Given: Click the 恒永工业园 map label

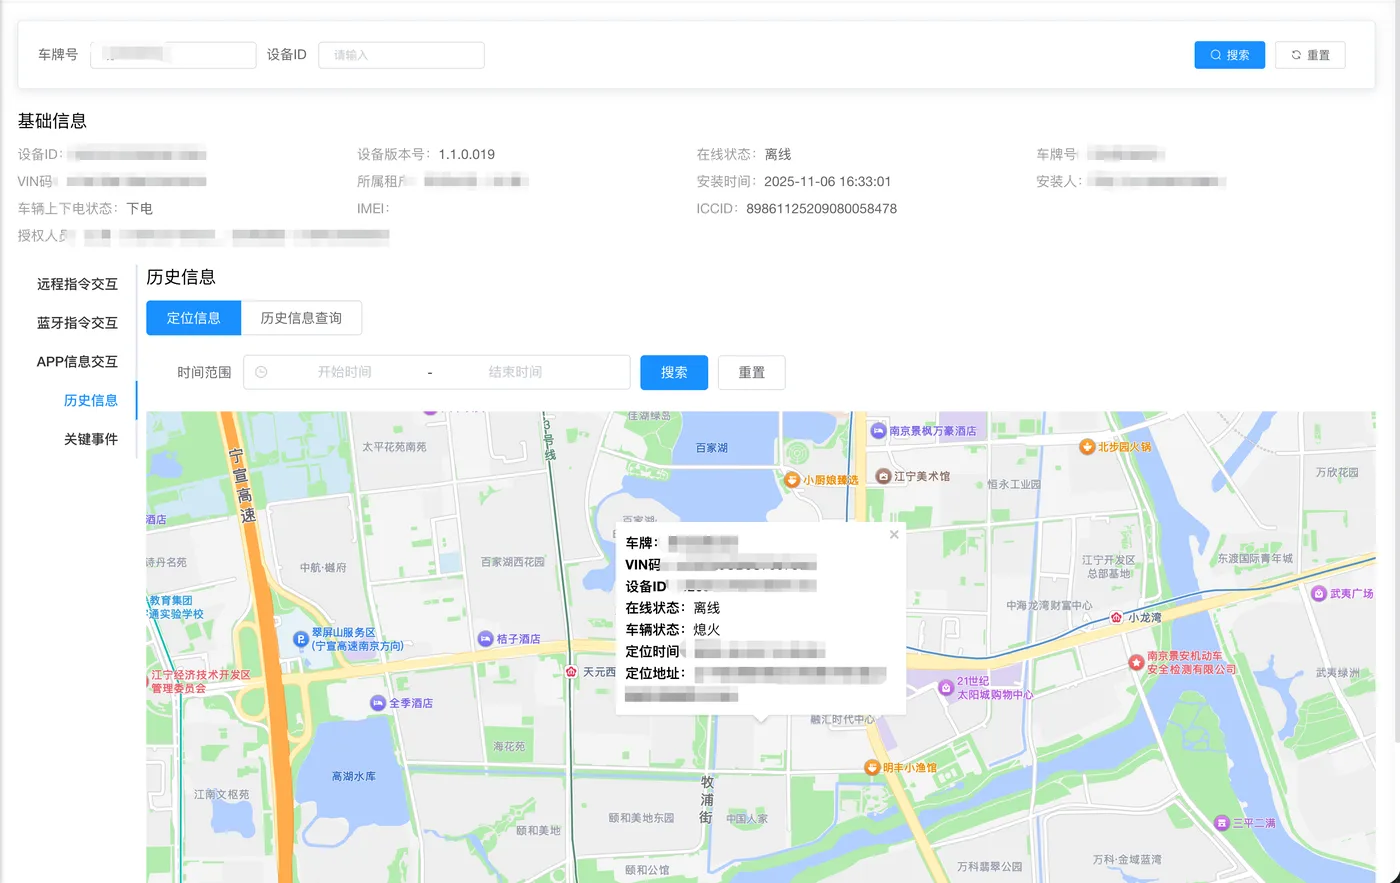Looking at the screenshot, I should (x=1014, y=484).
